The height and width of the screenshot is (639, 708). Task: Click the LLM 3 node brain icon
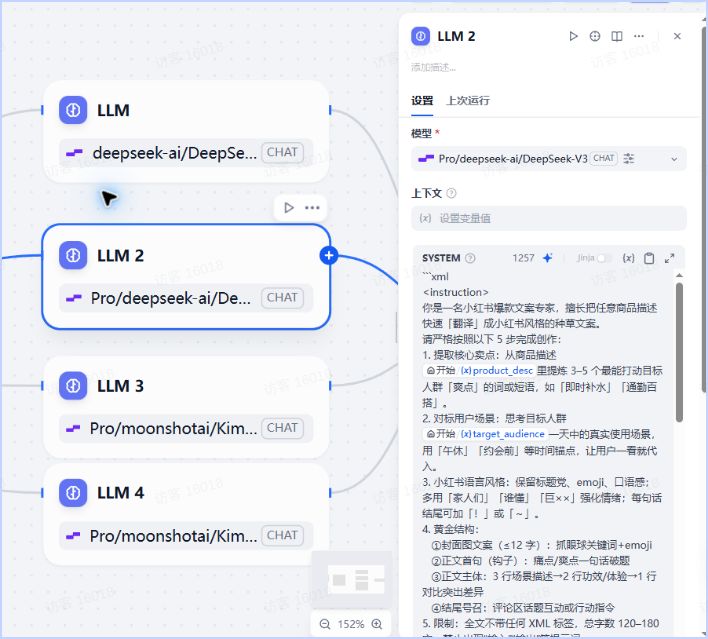[73, 386]
